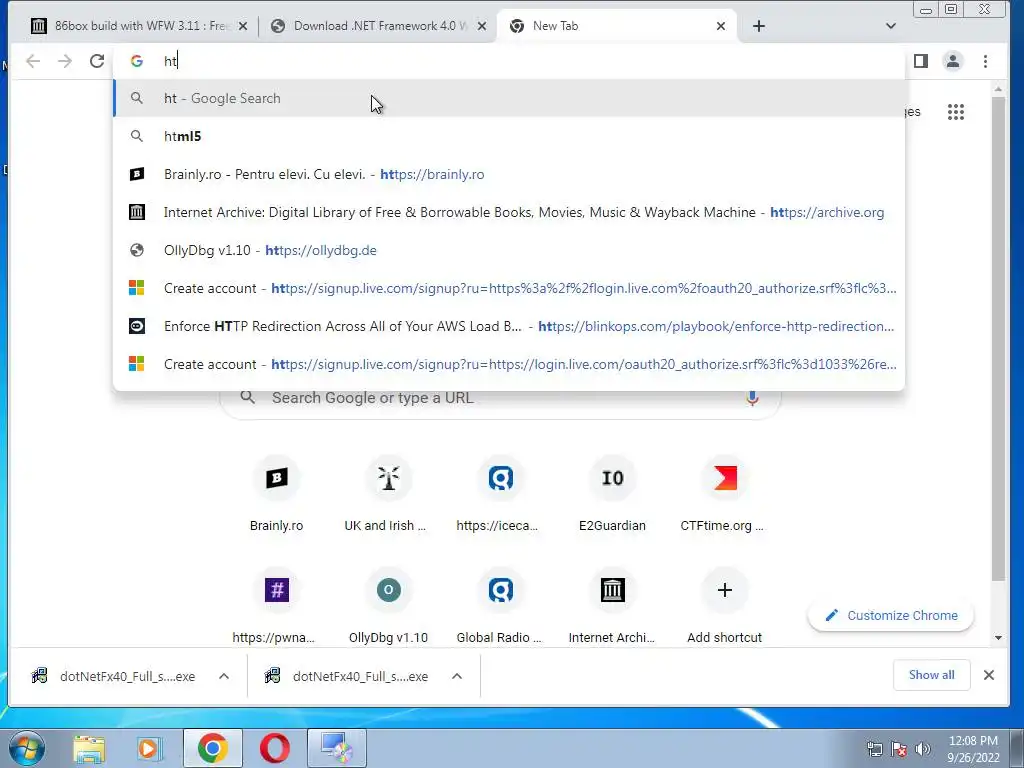The width and height of the screenshot is (1024, 768).
Task: Select the Brainly.ro autocomplete suggestion
Action: point(509,174)
